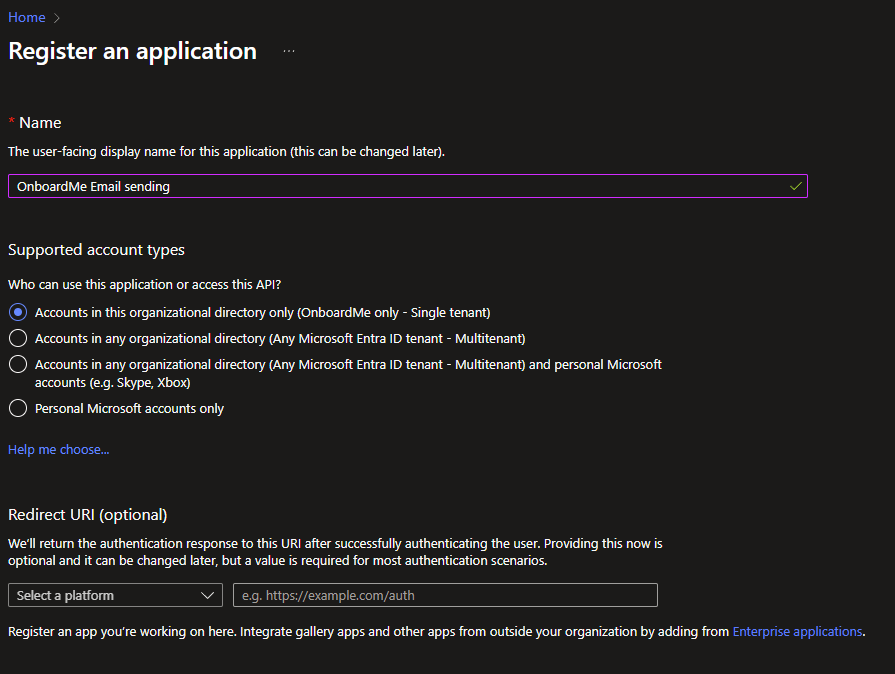Click the Register an application page title
This screenshot has height=674, width=895.
pyautogui.click(x=132, y=51)
